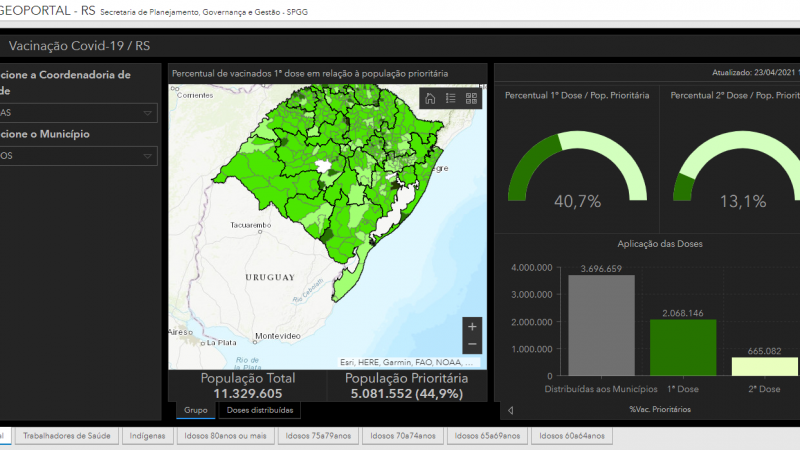Viewport: 800px width, 450px height.
Task: Switch to the Doses distribuídas tab
Action: click(x=260, y=410)
